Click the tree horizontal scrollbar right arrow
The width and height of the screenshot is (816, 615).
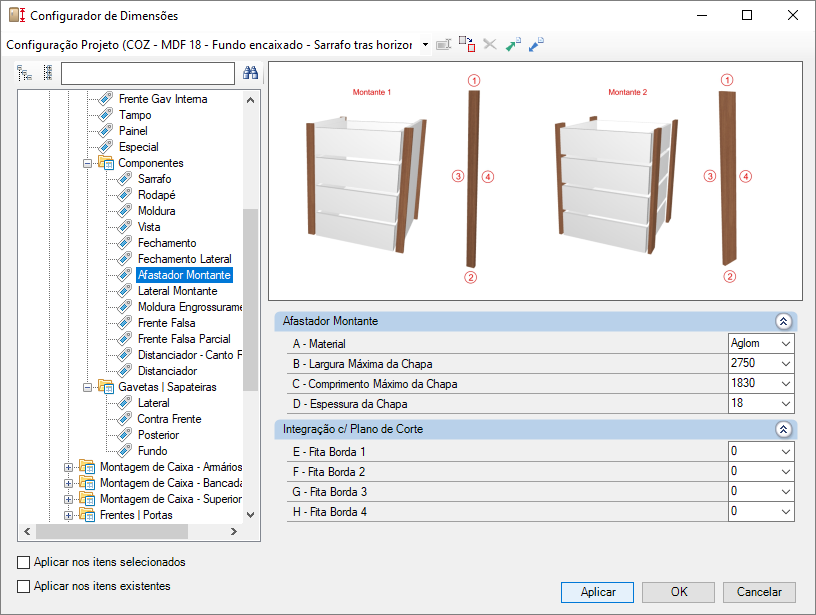tap(234, 532)
